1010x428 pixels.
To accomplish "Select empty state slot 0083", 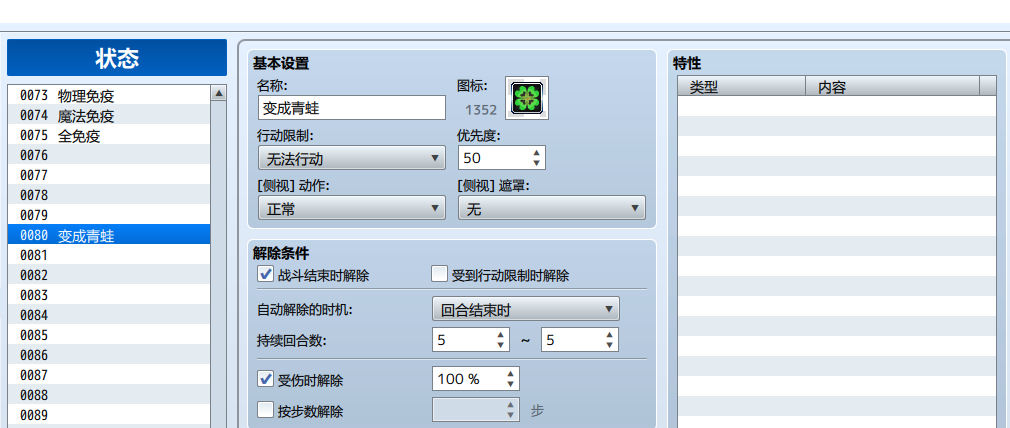I will [x=109, y=295].
